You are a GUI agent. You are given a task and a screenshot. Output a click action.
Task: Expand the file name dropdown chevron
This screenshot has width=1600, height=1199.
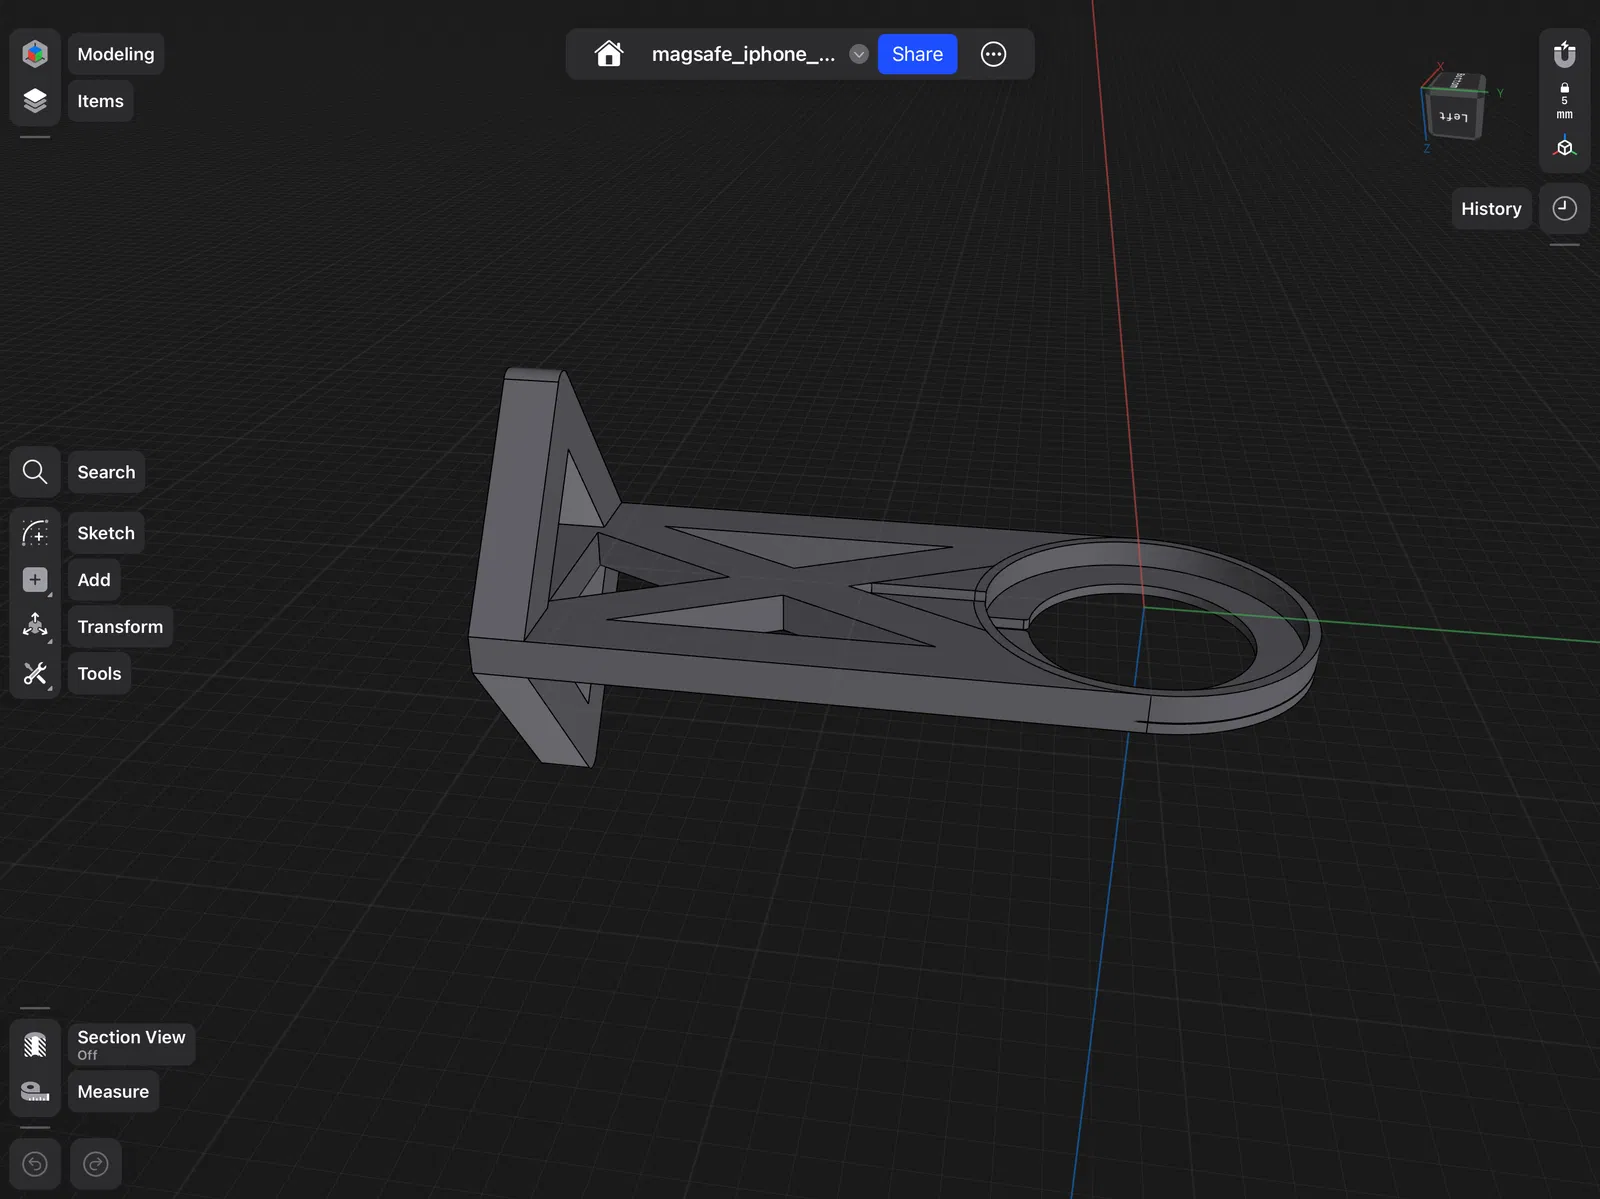pos(859,54)
